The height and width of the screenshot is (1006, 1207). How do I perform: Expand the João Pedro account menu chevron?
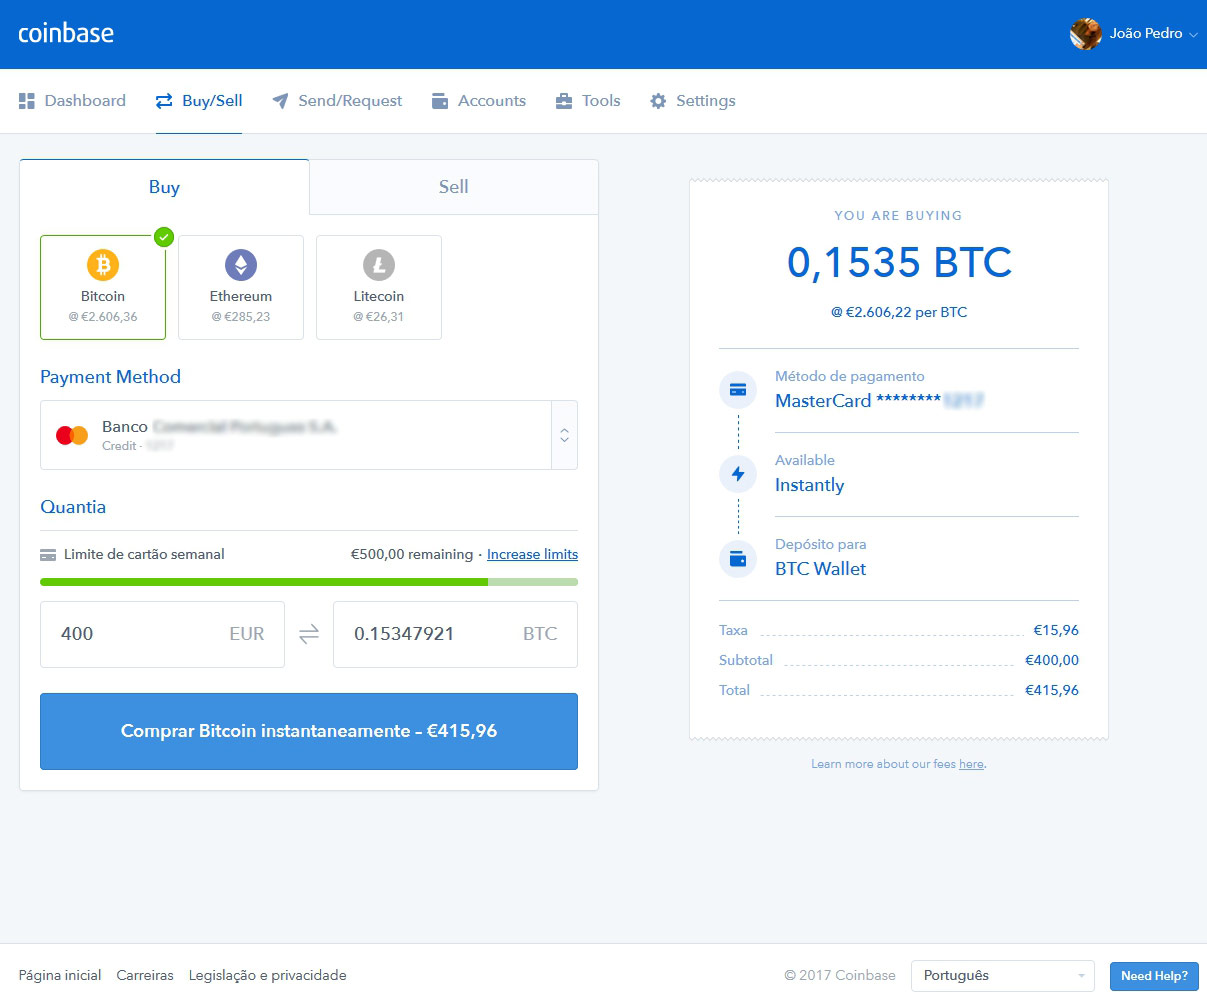point(1193,35)
